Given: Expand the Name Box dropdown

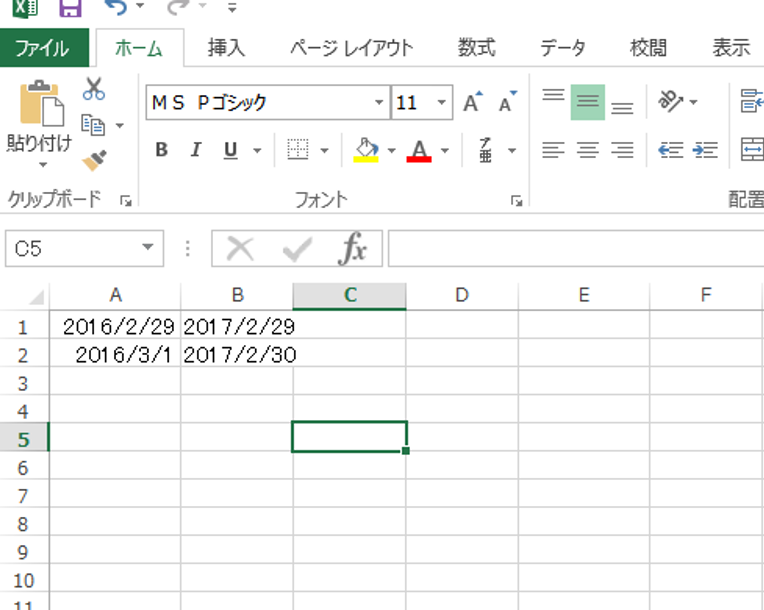Looking at the screenshot, I should (x=148, y=248).
